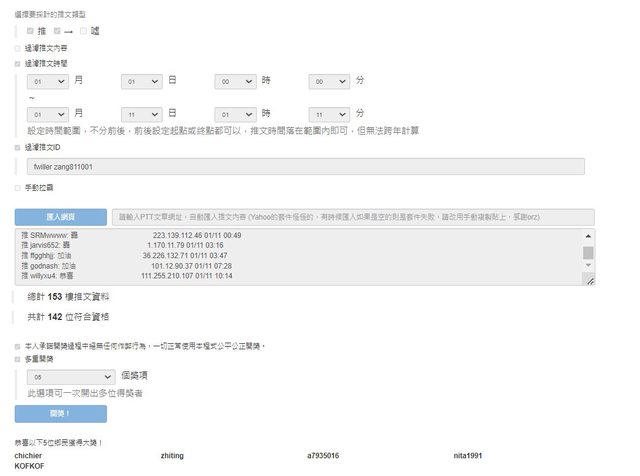Open the start month dropdown
Image resolution: width=640 pixels, height=476 pixels.
point(48,82)
